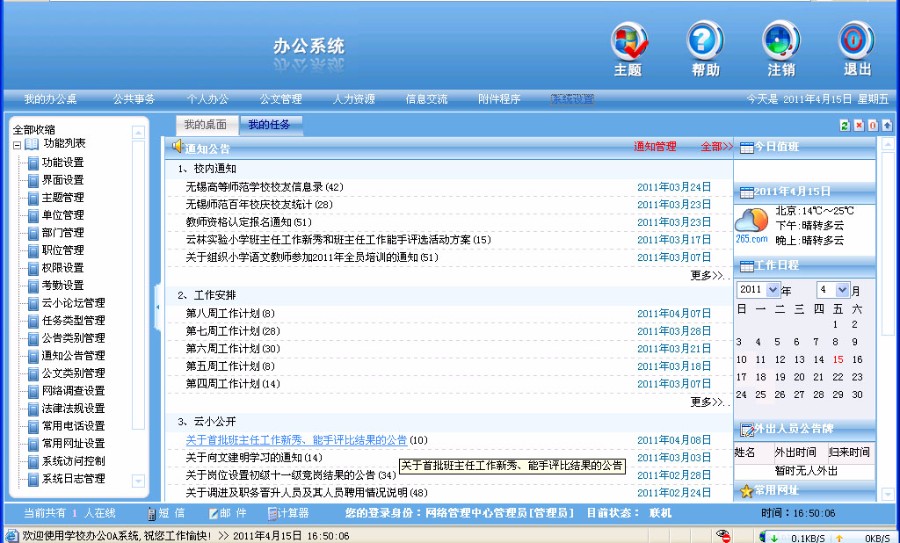The width and height of the screenshot is (900, 543).
Task: Open 系统设置 menu
Action: tap(572, 99)
